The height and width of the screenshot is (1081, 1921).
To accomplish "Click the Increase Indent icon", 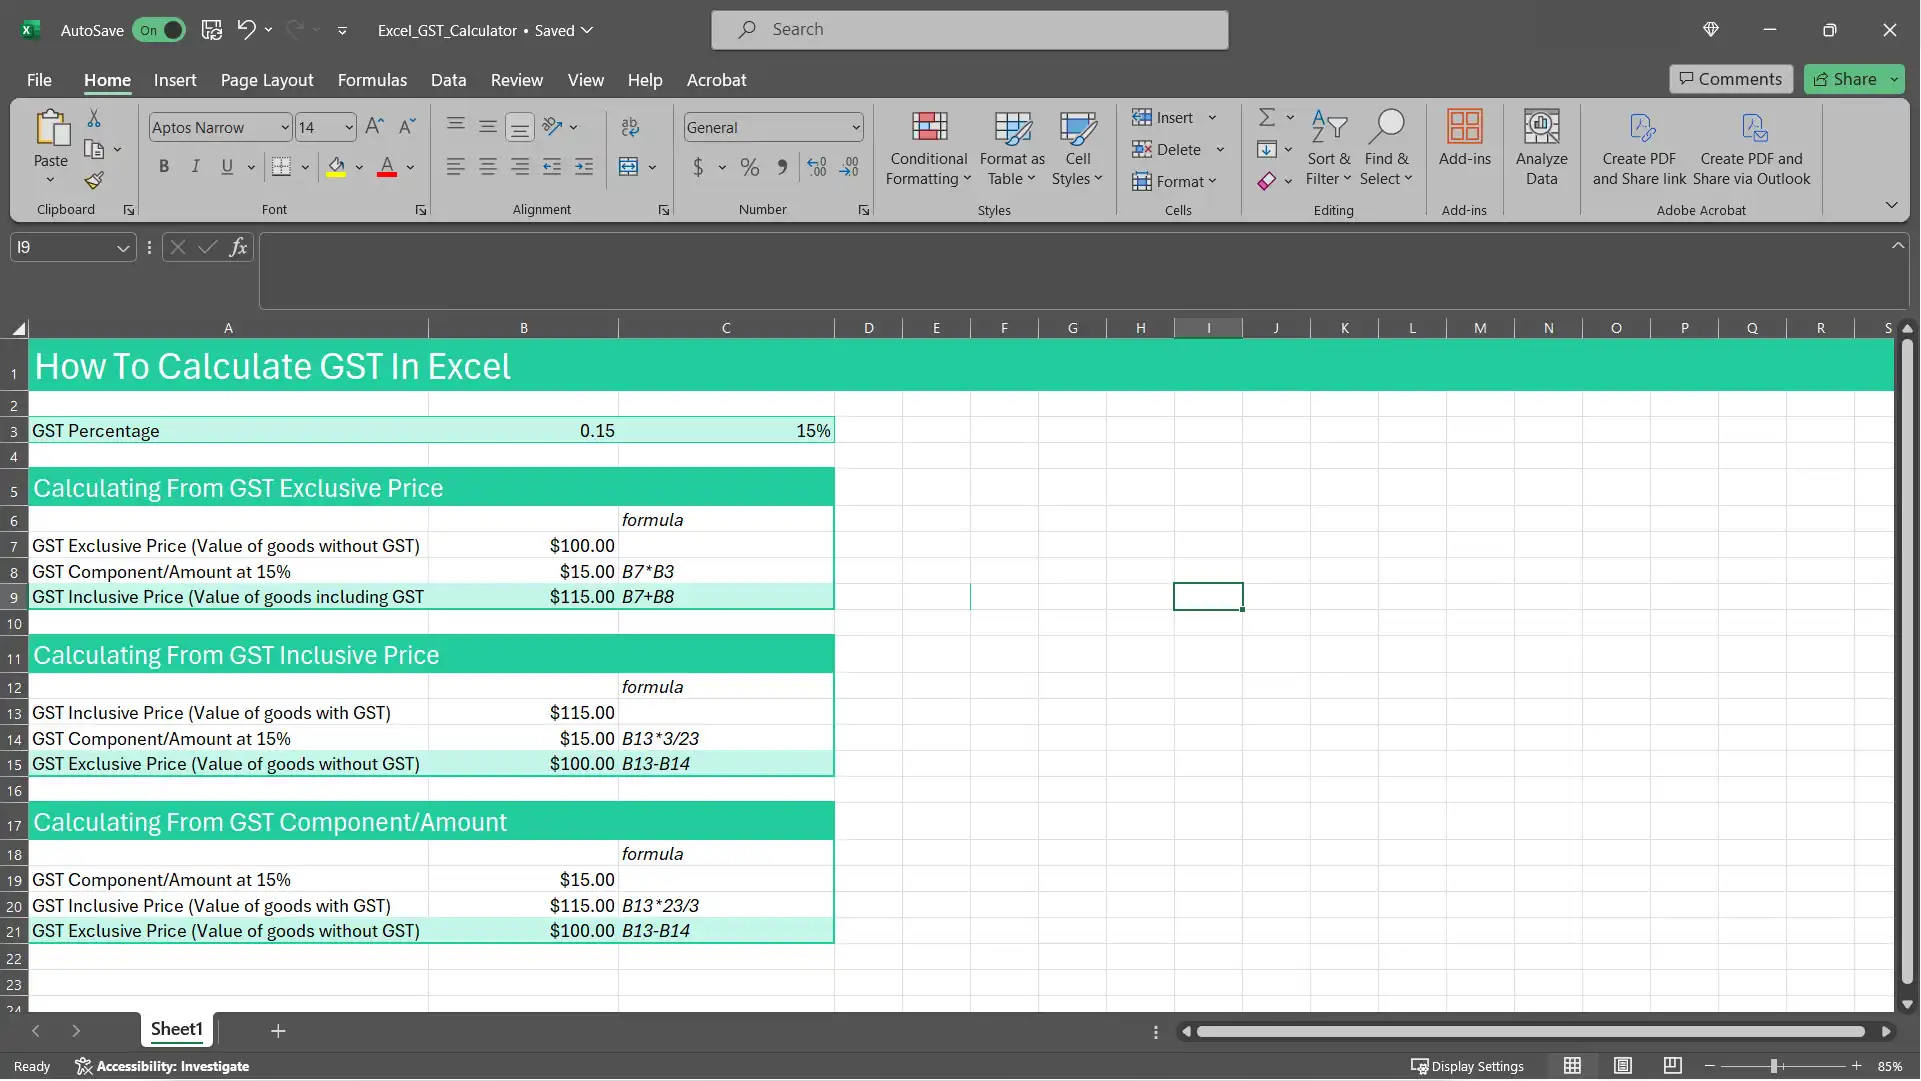I will click(584, 167).
